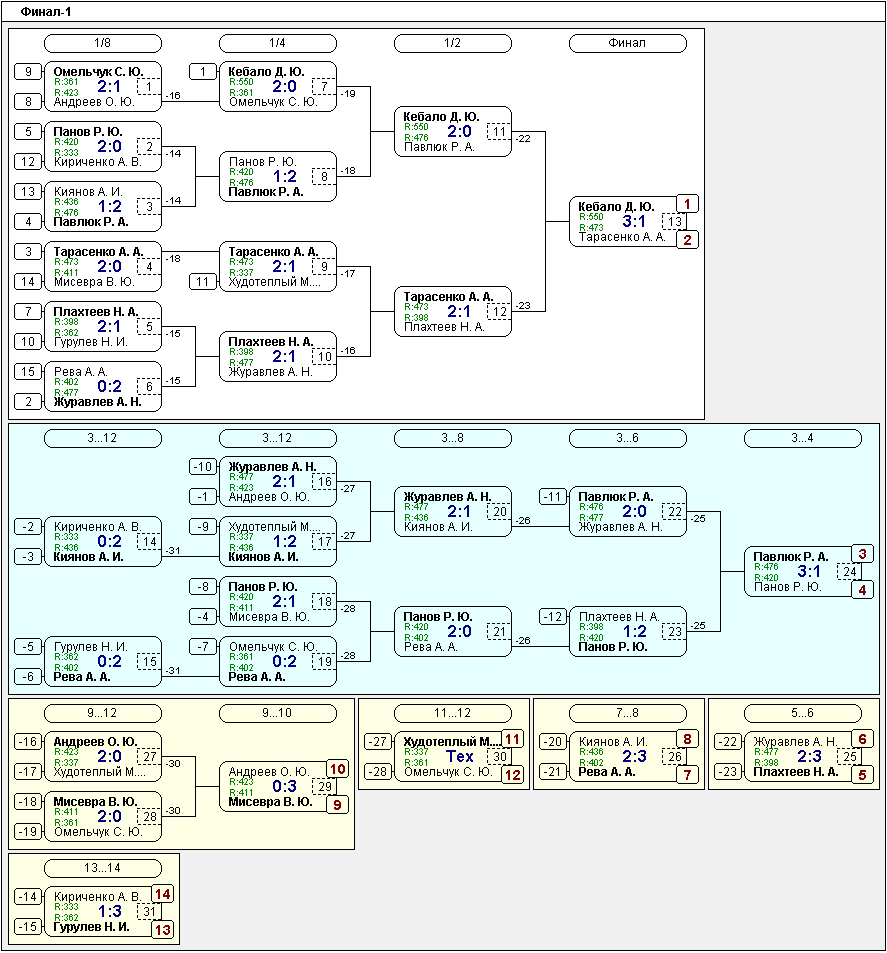Click red place badge 11 by Худотеплый
This screenshot has height=953, width=887.
(x=513, y=739)
